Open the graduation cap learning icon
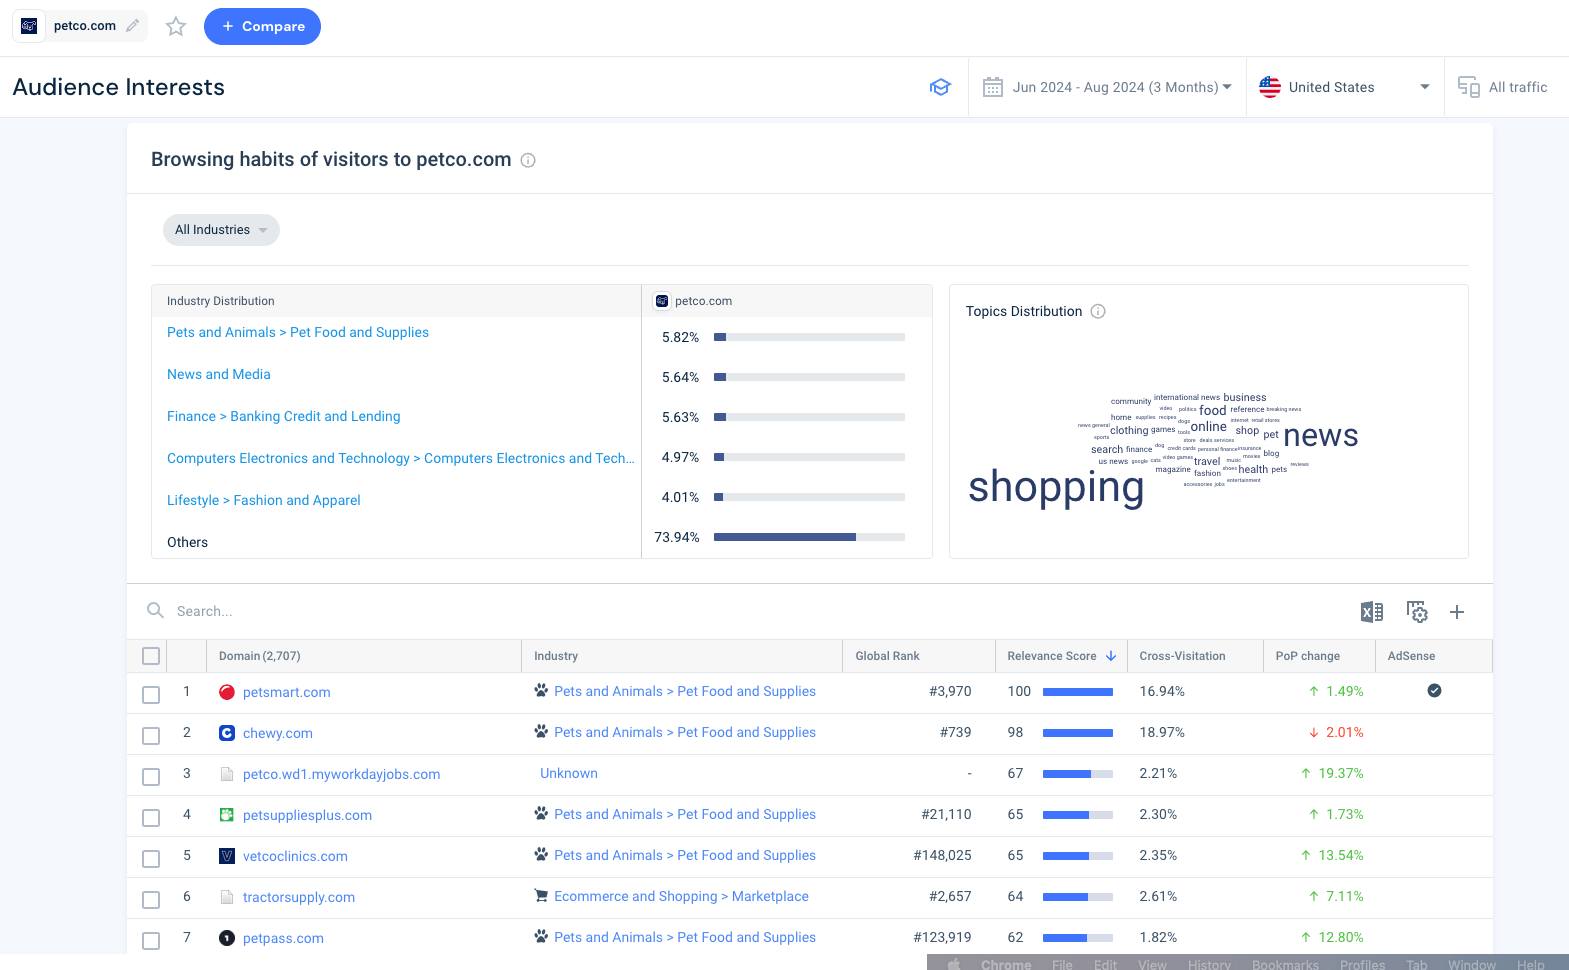Image resolution: width=1569 pixels, height=970 pixels. tap(940, 87)
